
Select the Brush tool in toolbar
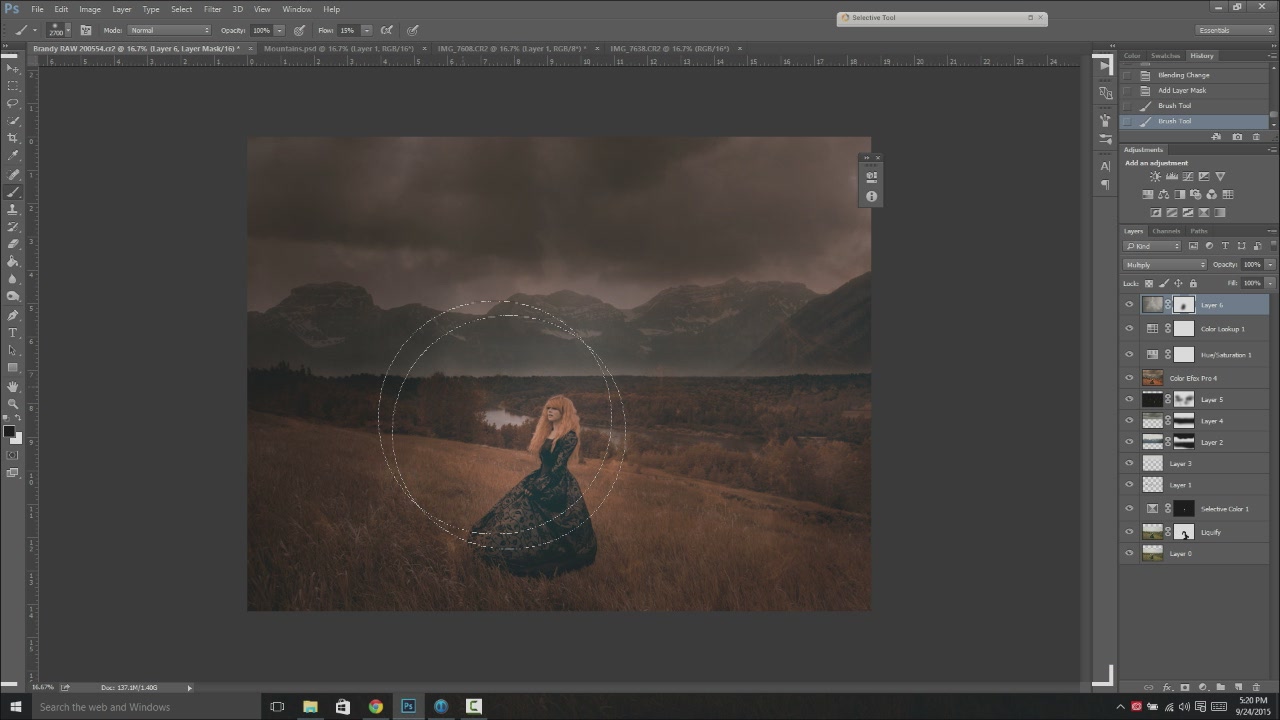coord(13,192)
